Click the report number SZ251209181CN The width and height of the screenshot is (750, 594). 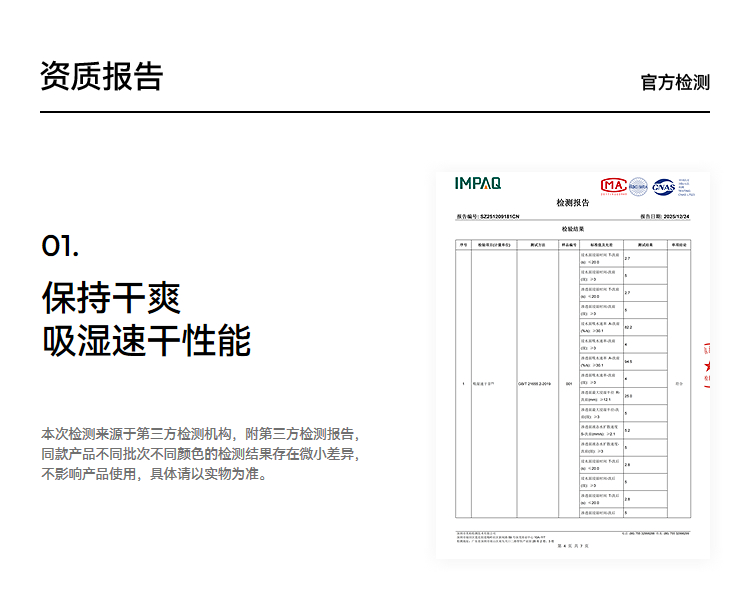(499, 217)
